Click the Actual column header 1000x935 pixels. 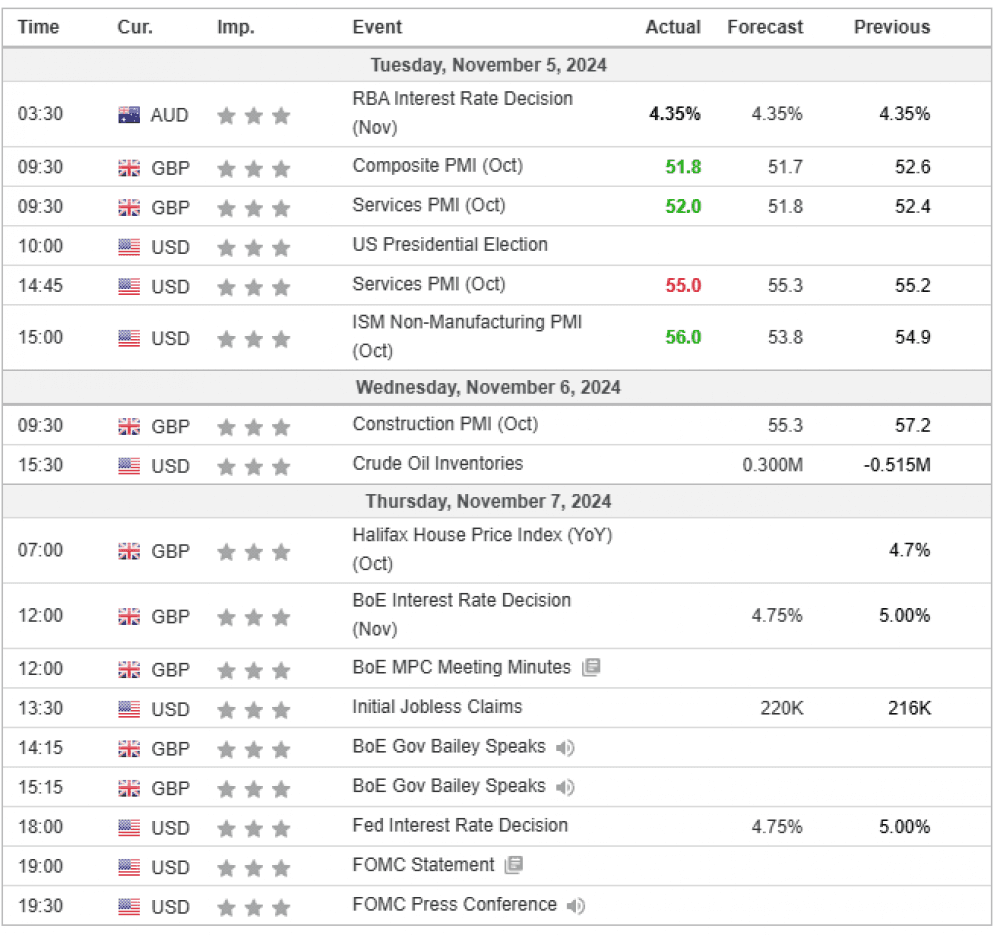pos(673,27)
